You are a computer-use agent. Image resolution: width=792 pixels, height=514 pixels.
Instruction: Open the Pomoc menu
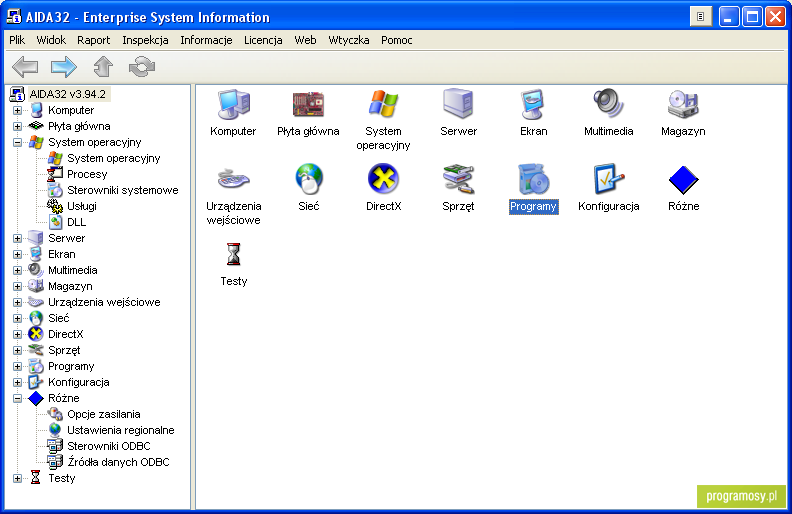click(x=397, y=40)
